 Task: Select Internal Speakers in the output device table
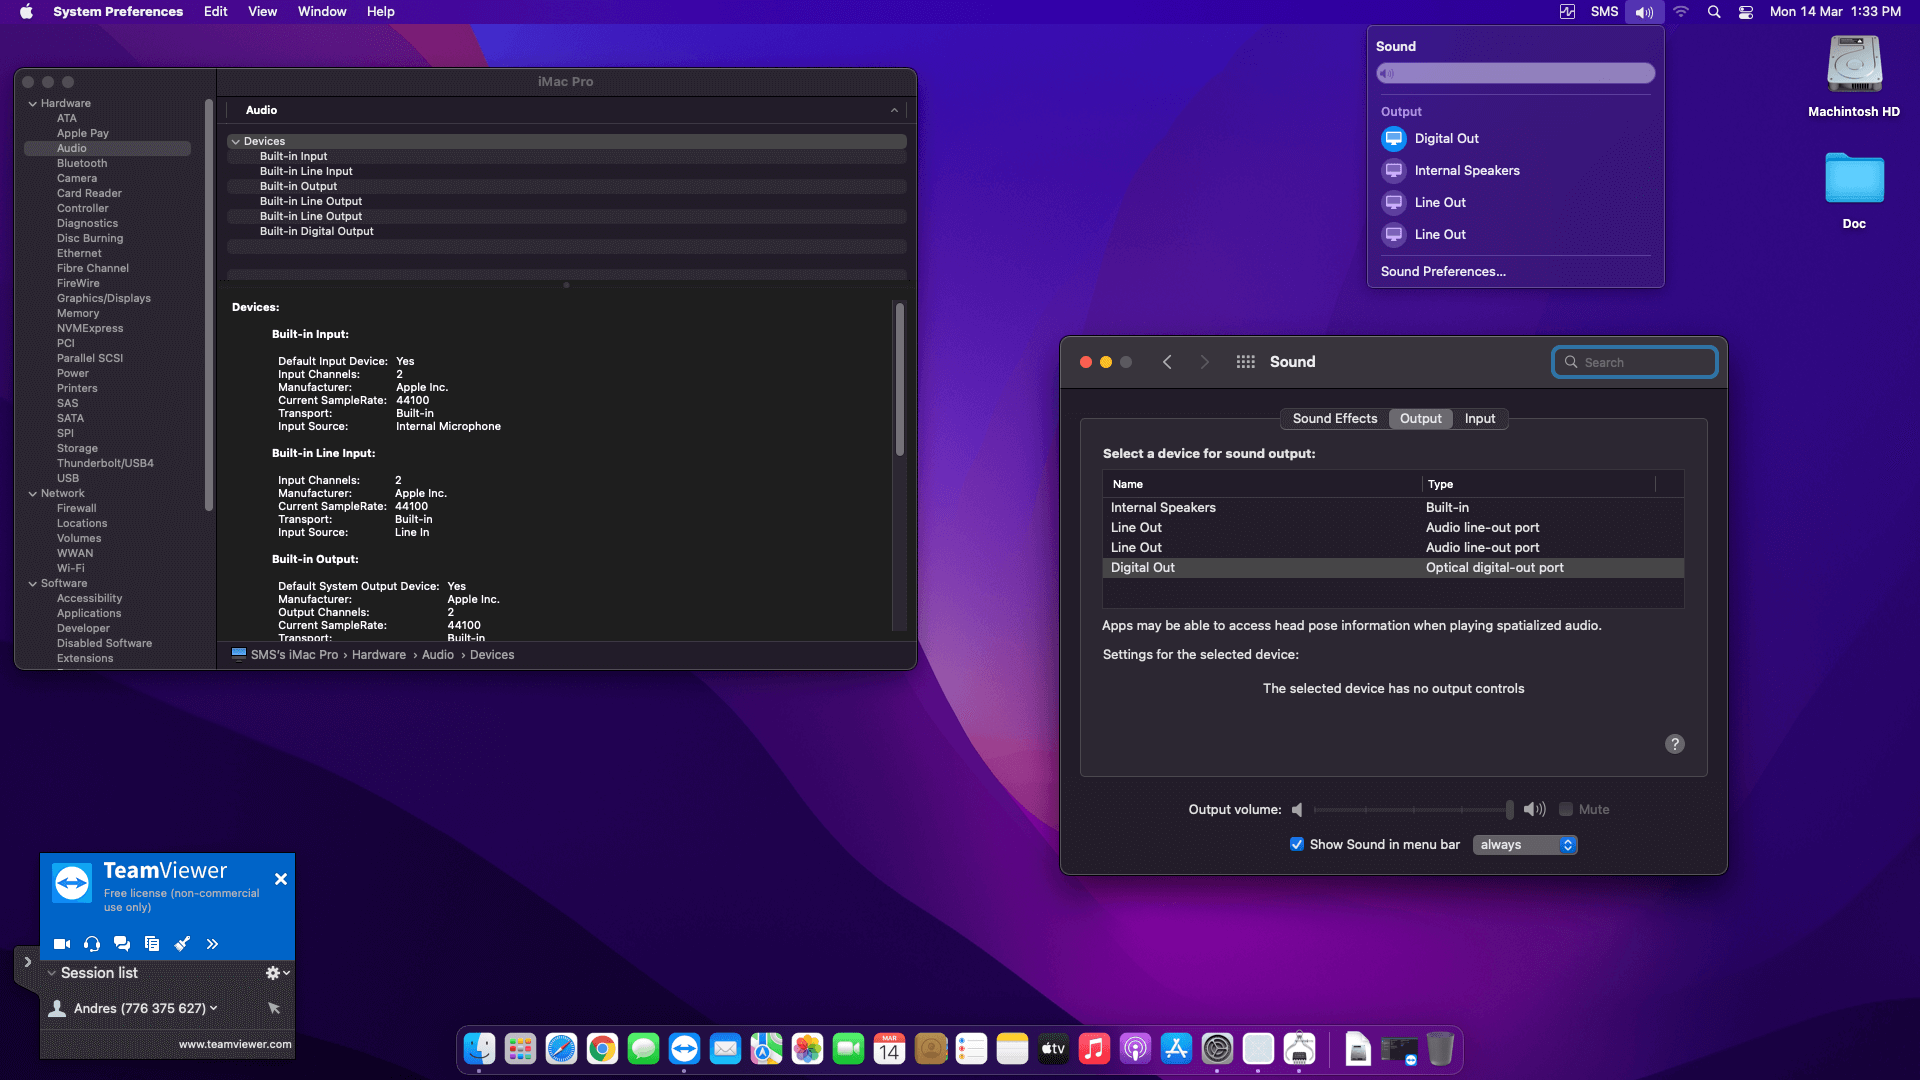[x=1393, y=508]
